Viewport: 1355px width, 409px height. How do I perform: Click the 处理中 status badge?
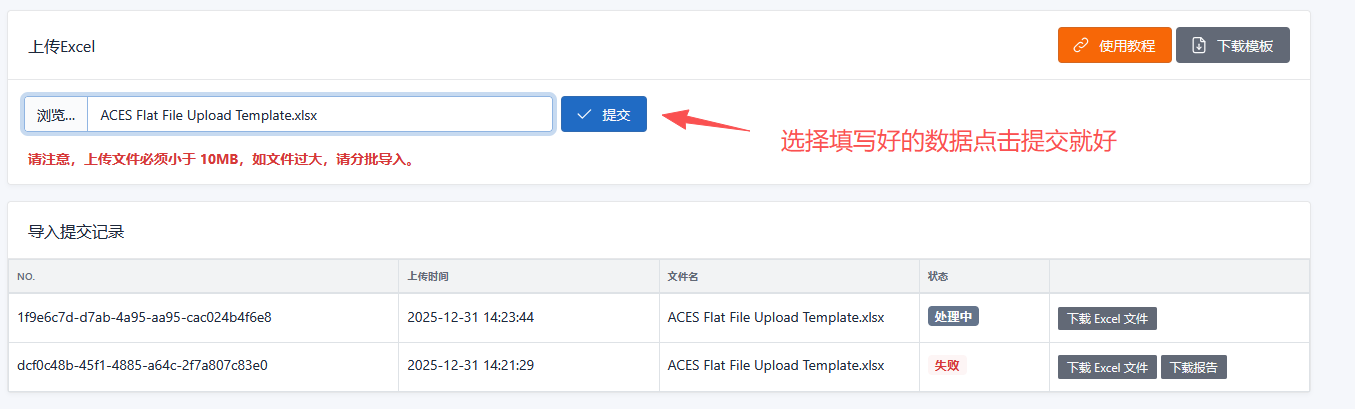click(x=953, y=317)
